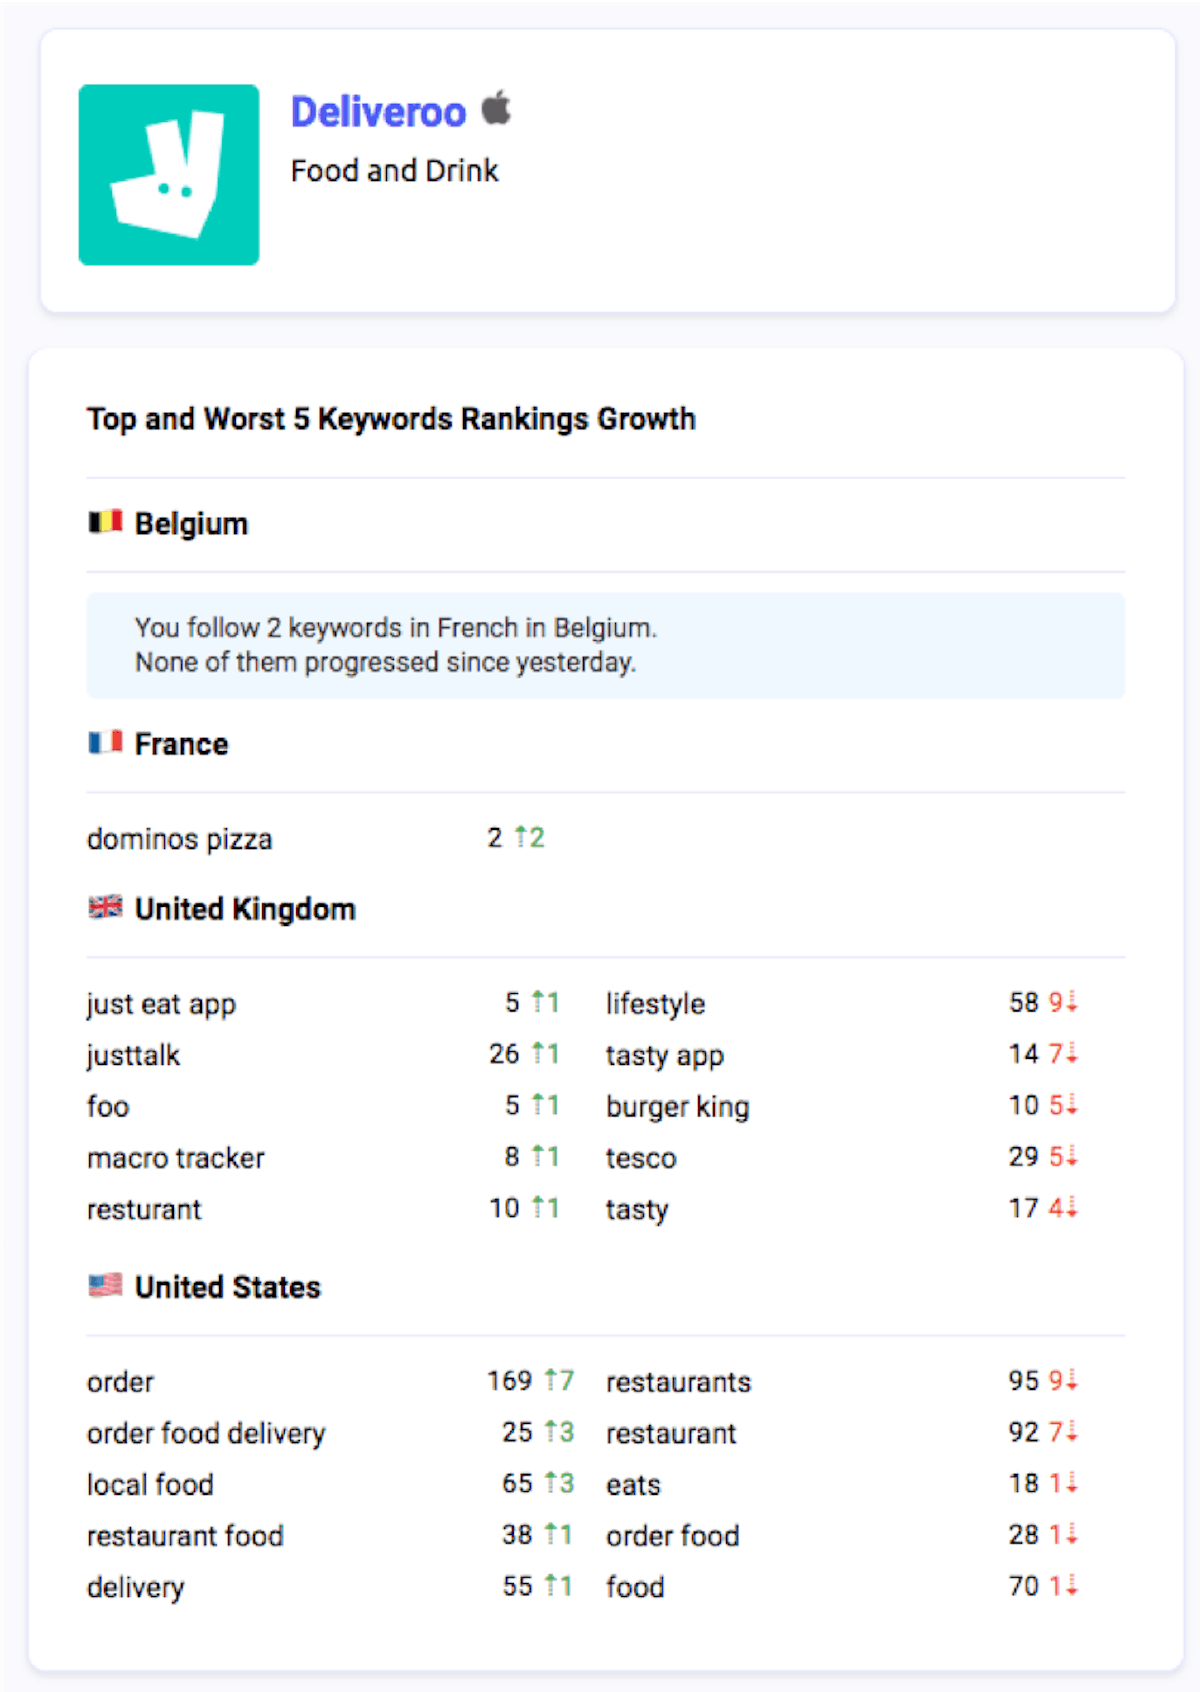The width and height of the screenshot is (1200, 1692).
Task: Select the 'just eat app' keyword
Action: [x=161, y=1004]
